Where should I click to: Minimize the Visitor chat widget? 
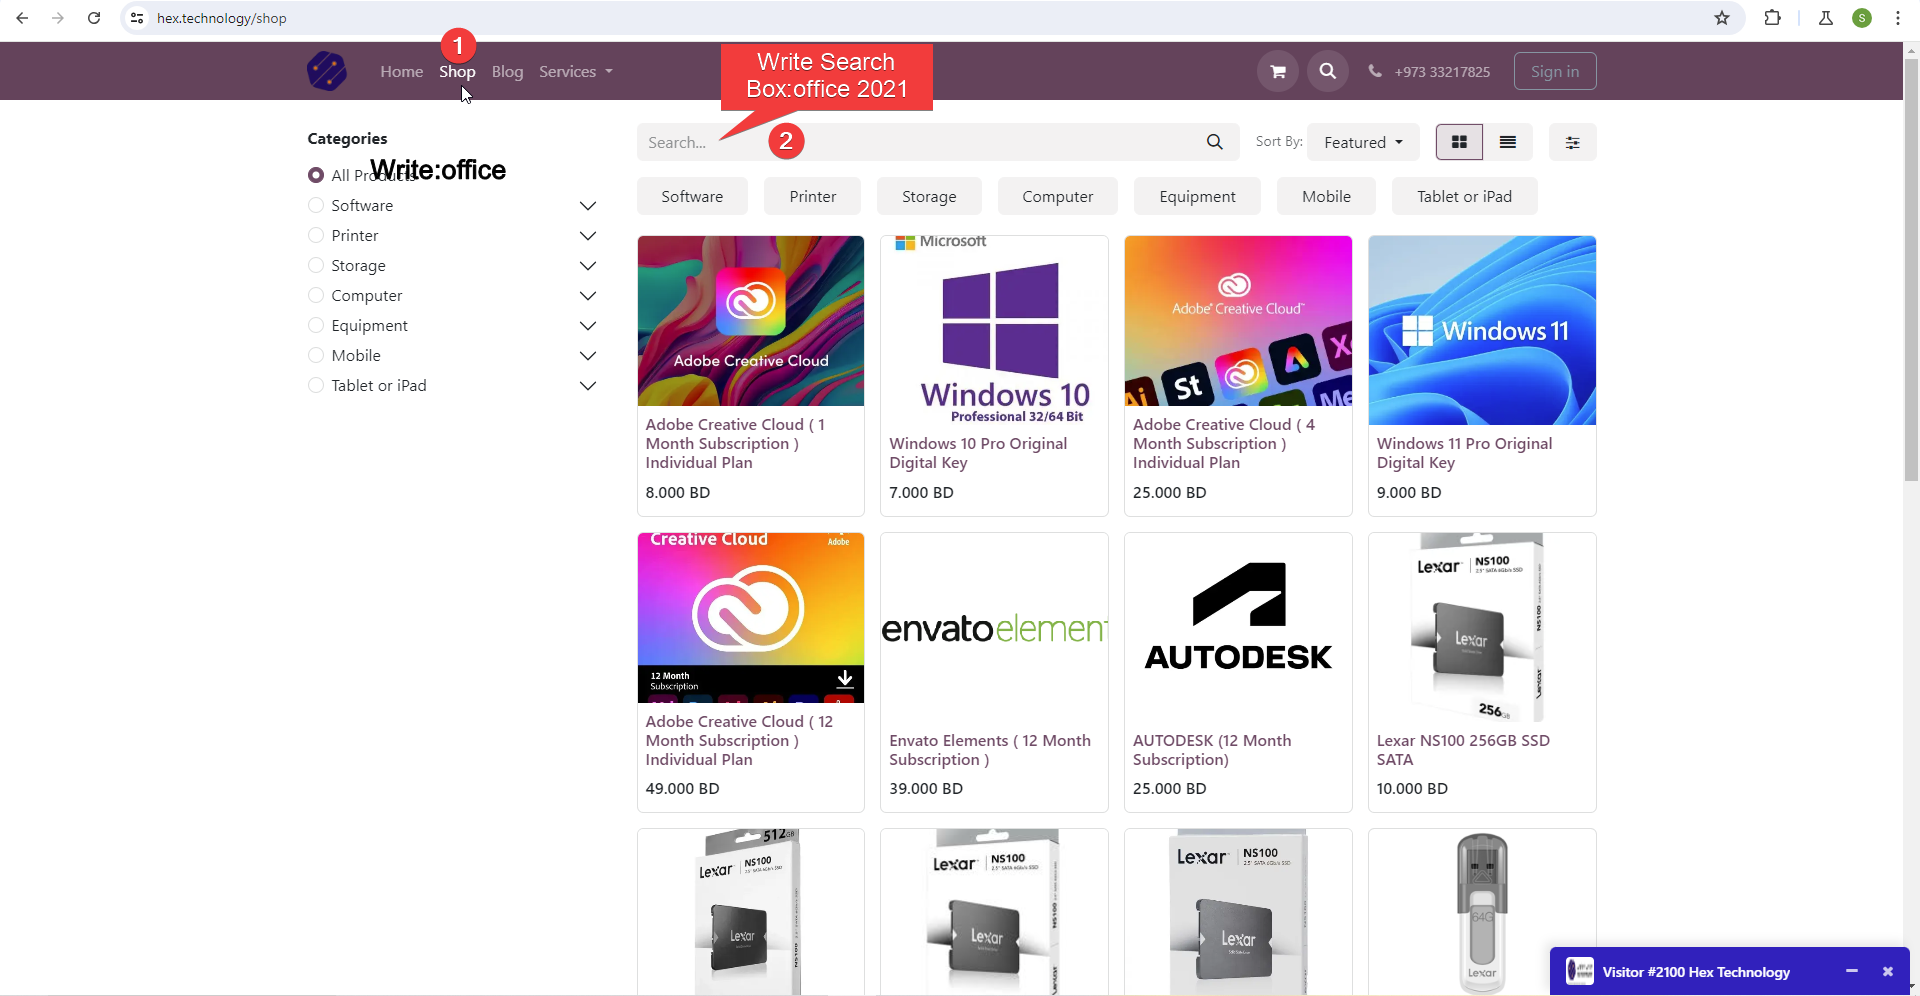tap(1852, 971)
